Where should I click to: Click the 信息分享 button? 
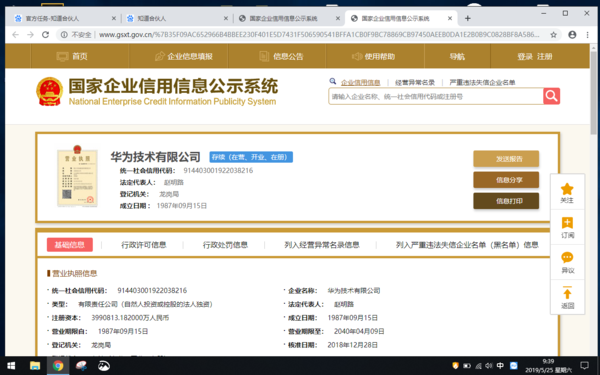click(506, 180)
